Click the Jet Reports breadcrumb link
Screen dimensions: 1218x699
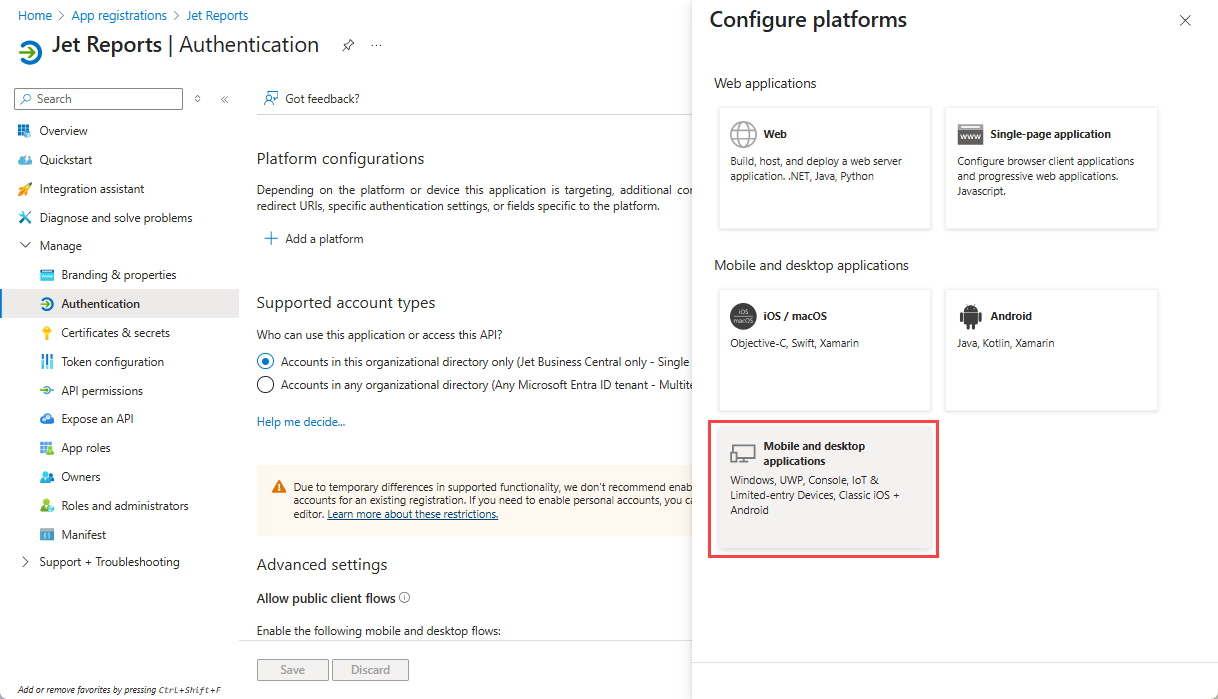[217, 16]
